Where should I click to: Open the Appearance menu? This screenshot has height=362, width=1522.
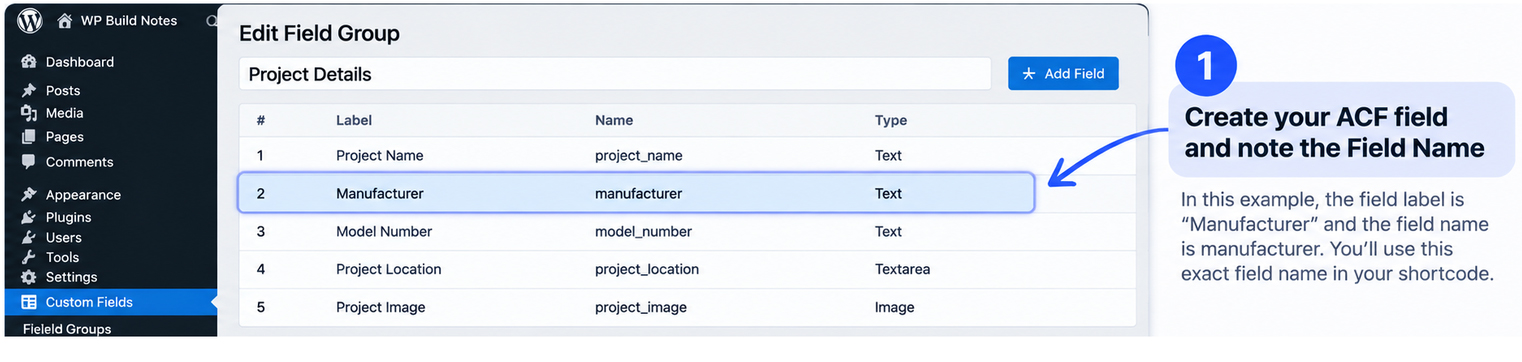[83, 195]
